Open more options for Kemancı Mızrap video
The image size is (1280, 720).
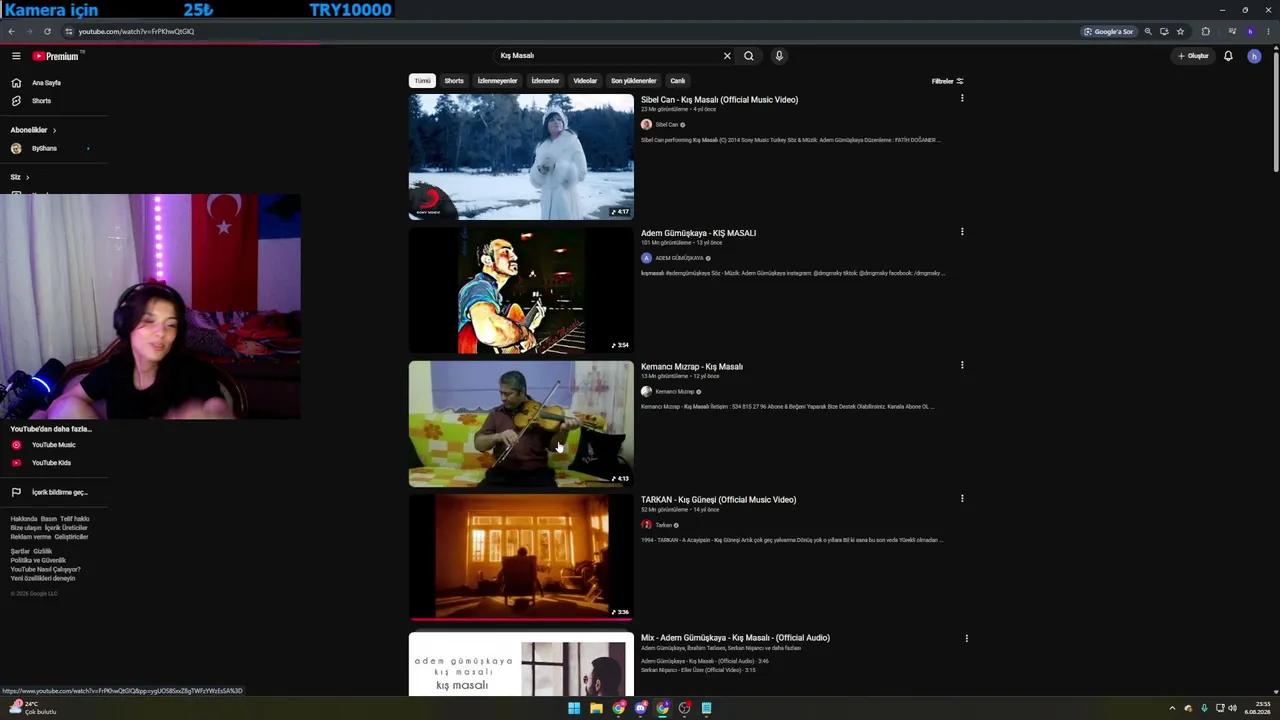(962, 365)
